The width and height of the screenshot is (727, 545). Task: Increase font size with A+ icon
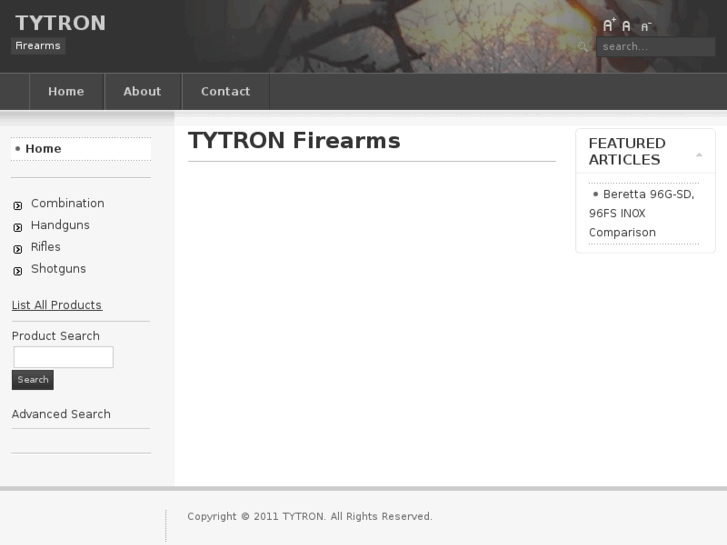point(608,26)
